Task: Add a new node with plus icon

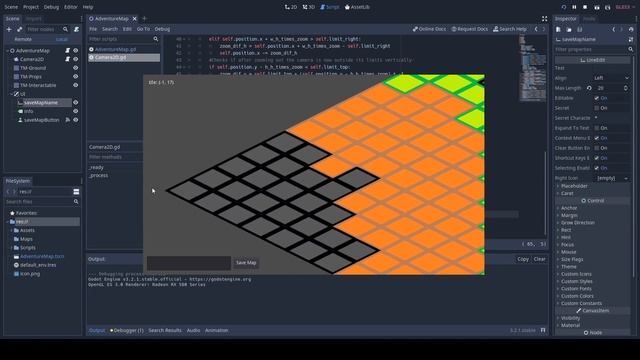Action: pyautogui.click(x=9, y=29)
